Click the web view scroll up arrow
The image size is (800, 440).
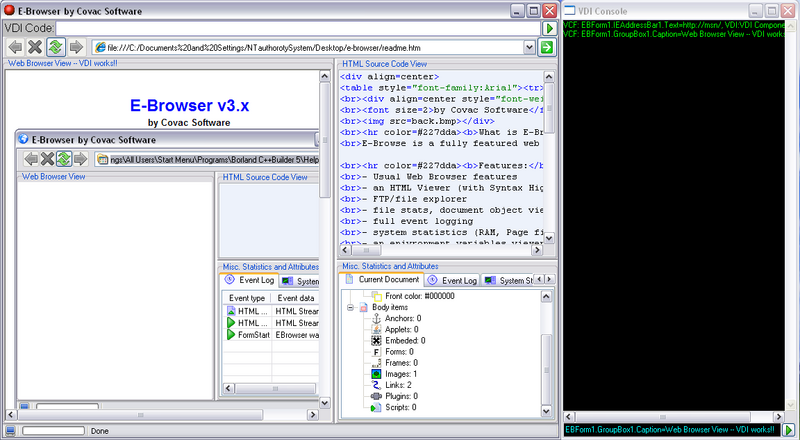tap(324, 76)
